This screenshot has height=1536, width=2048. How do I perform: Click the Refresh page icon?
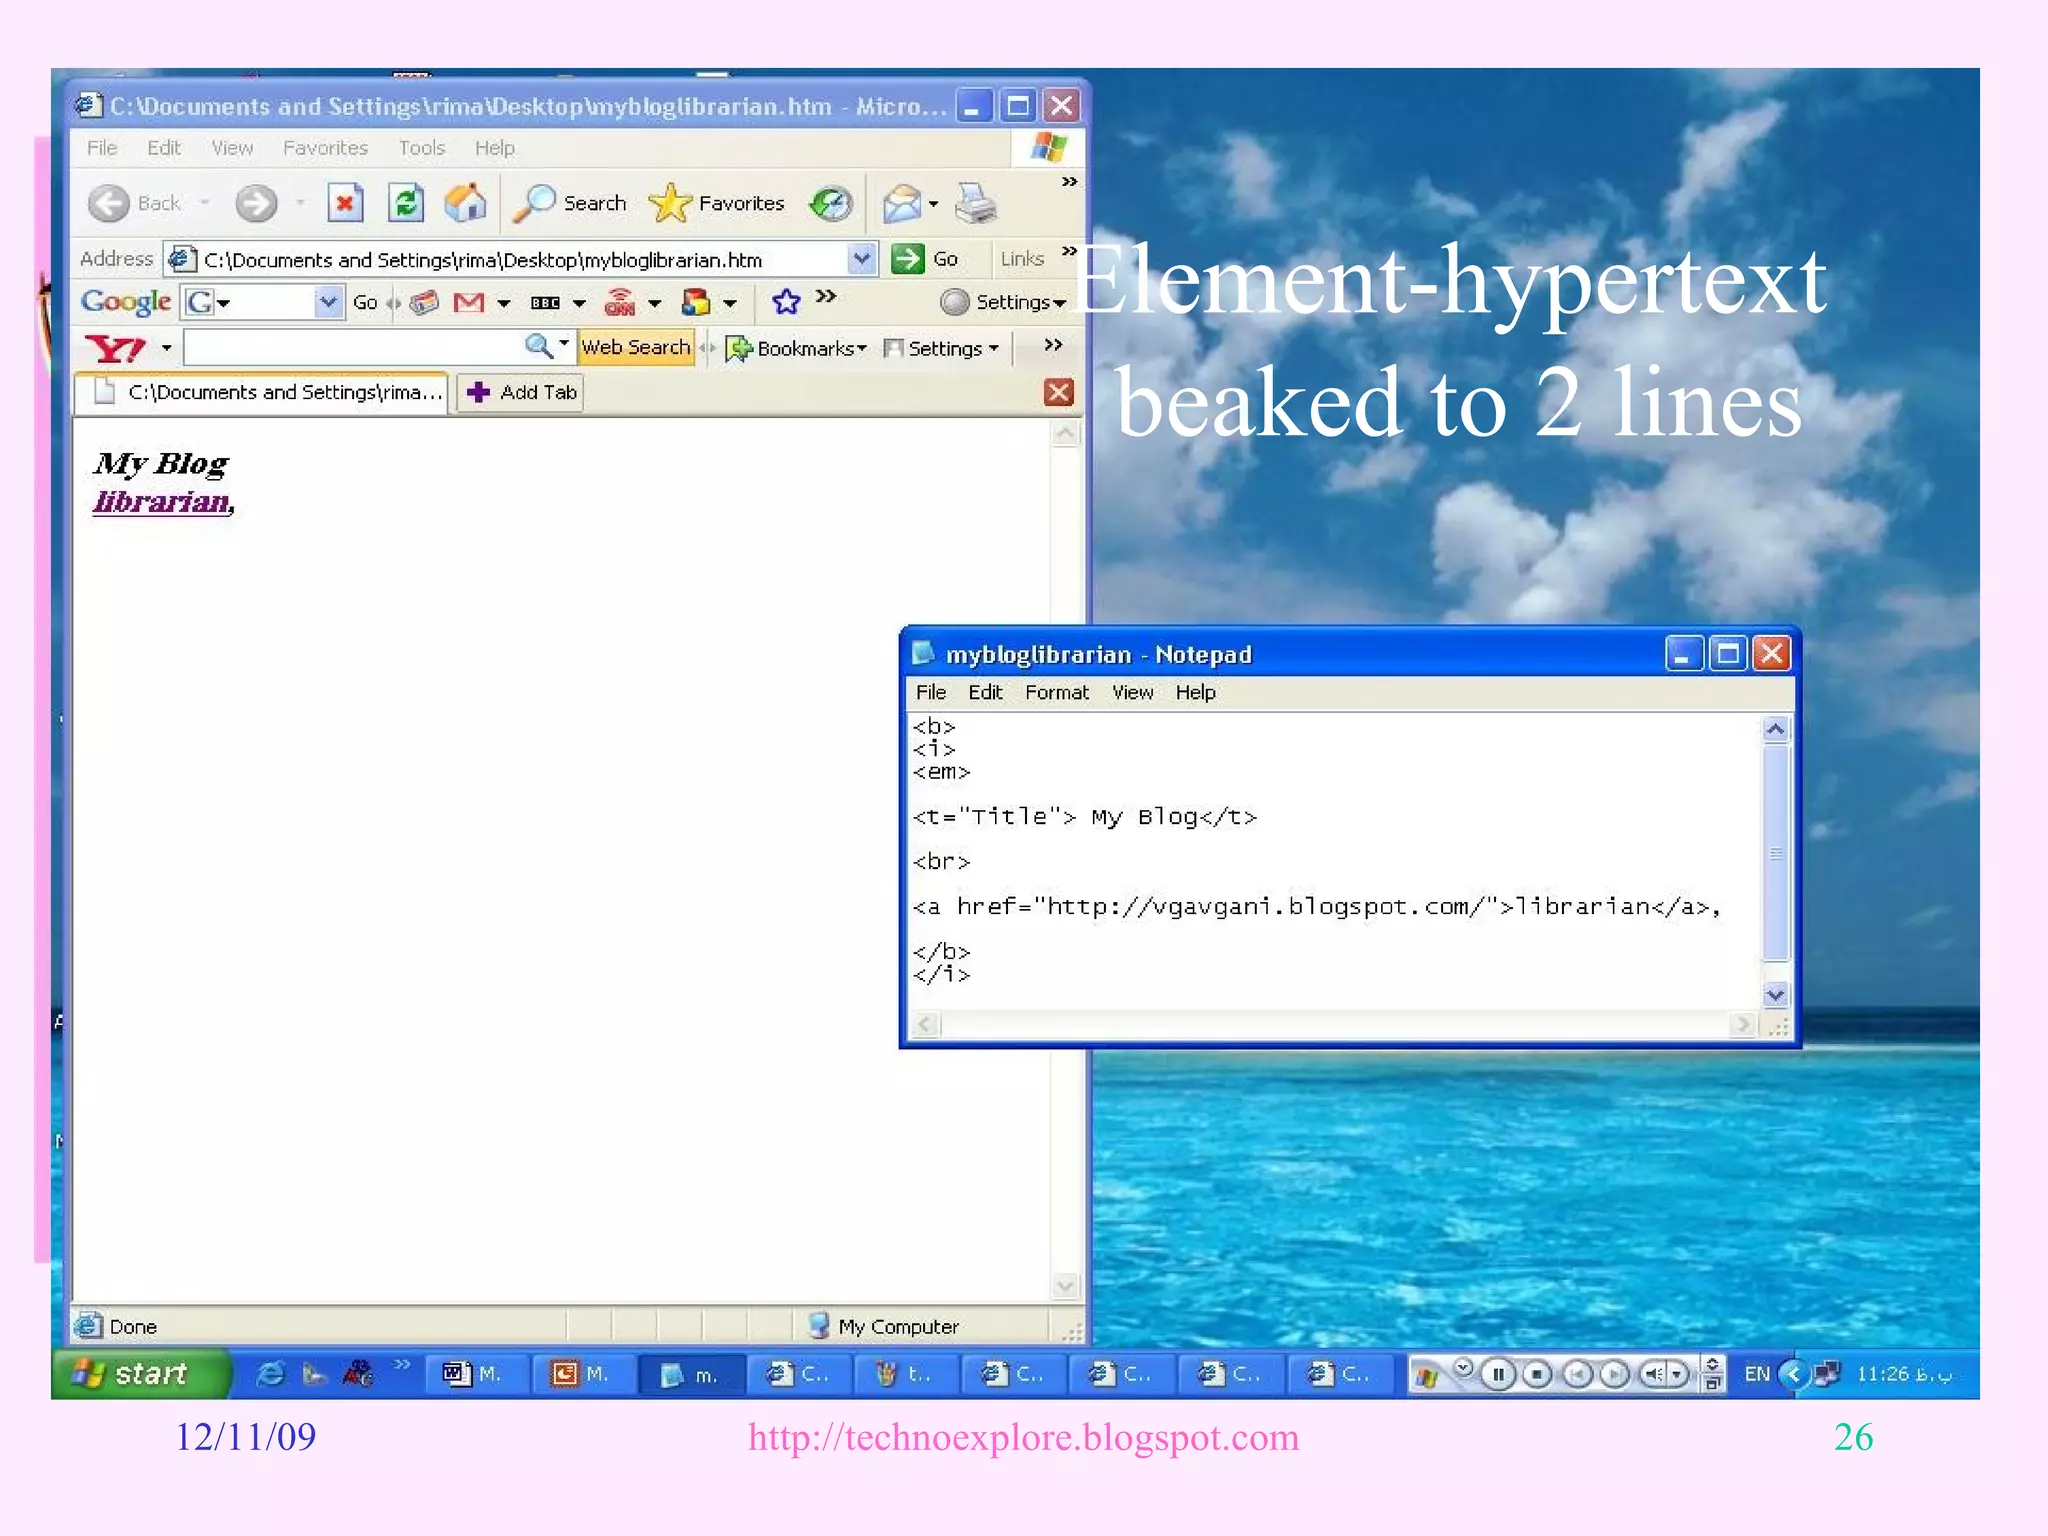pos(406,203)
